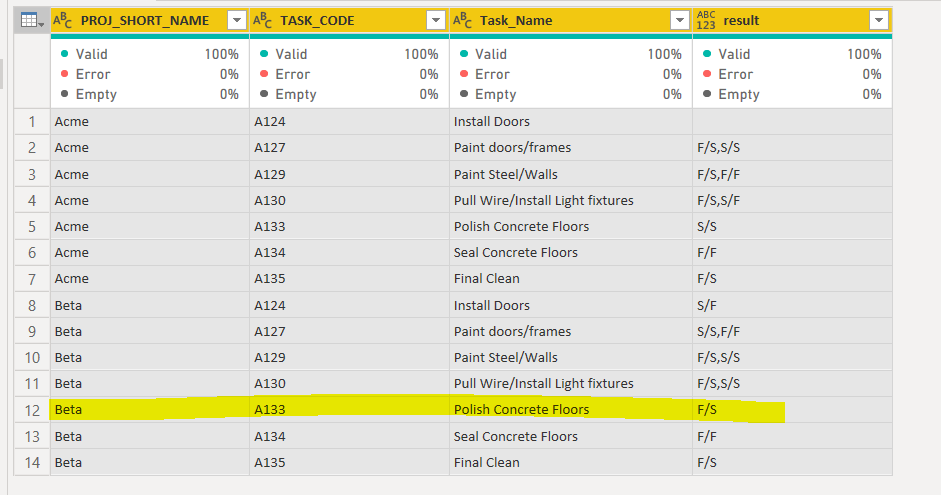The image size is (941, 495).
Task: Click Error quality stat under TASK_CODE
Action: click(349, 74)
